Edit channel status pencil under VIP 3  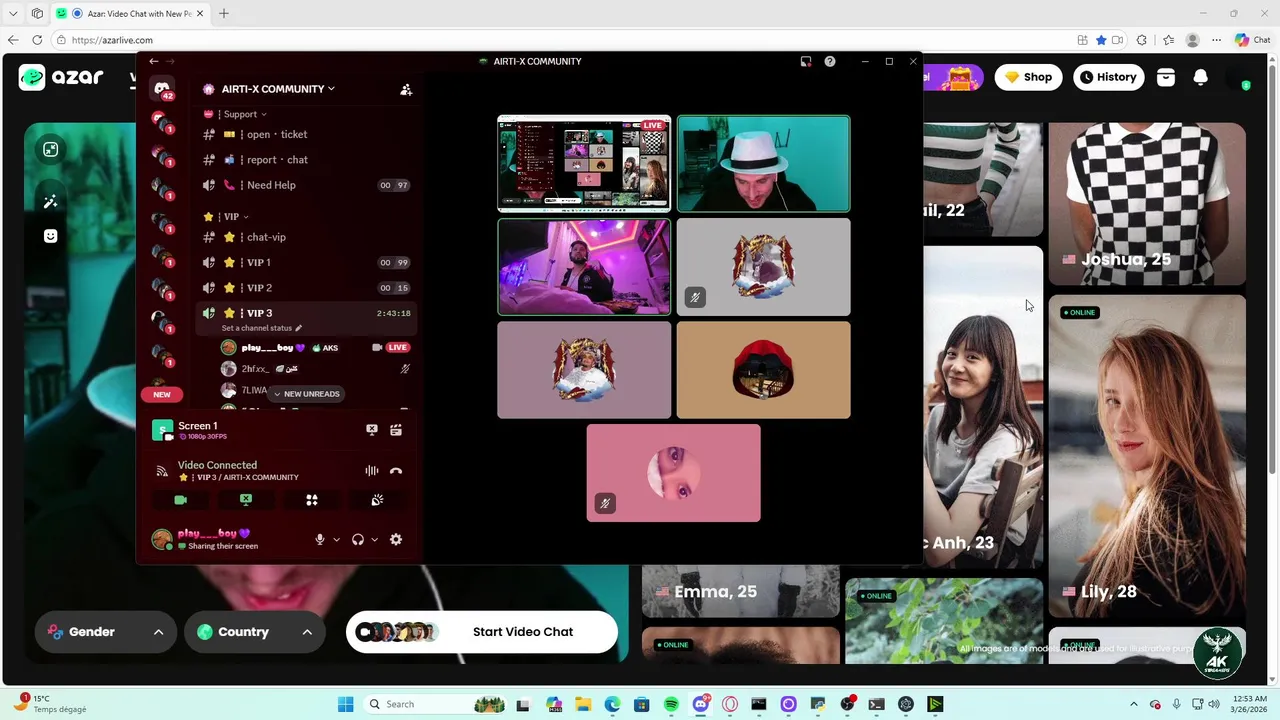tap(298, 328)
